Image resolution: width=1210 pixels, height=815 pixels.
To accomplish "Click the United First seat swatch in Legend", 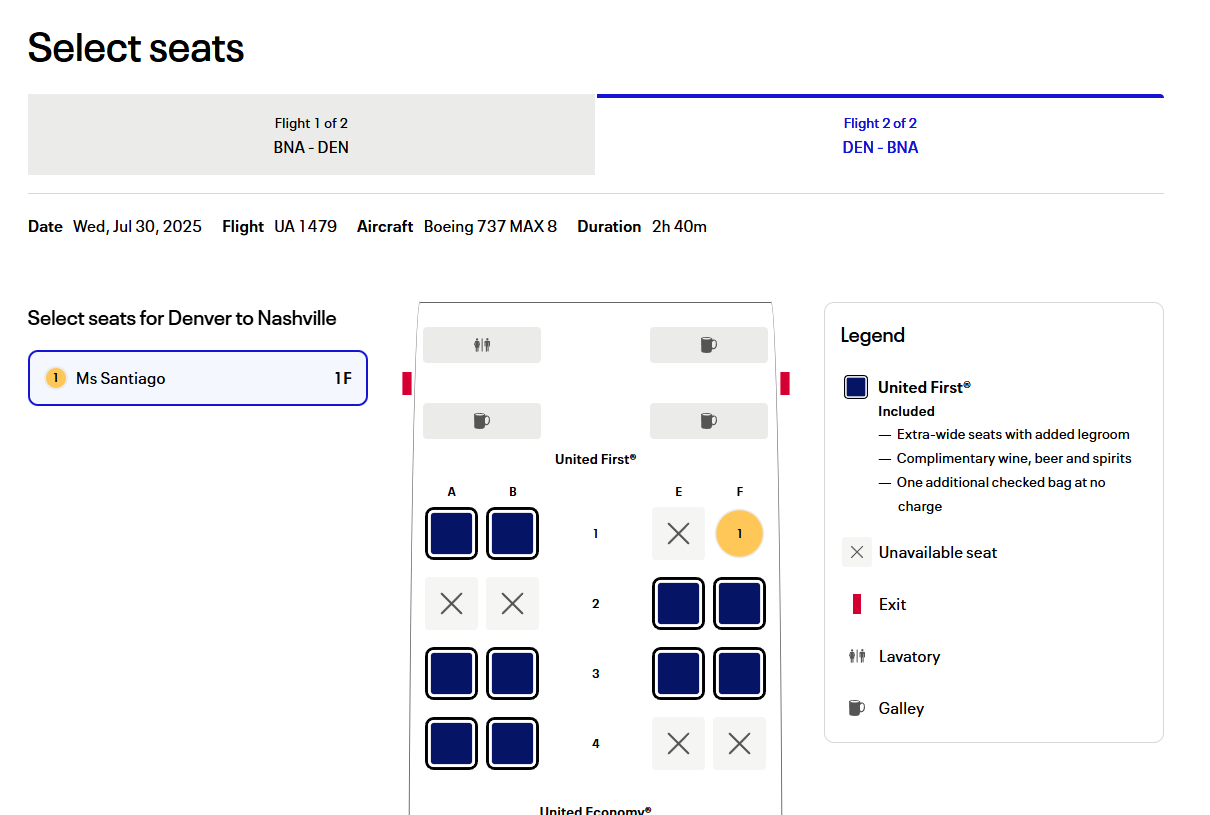I will tap(856, 387).
